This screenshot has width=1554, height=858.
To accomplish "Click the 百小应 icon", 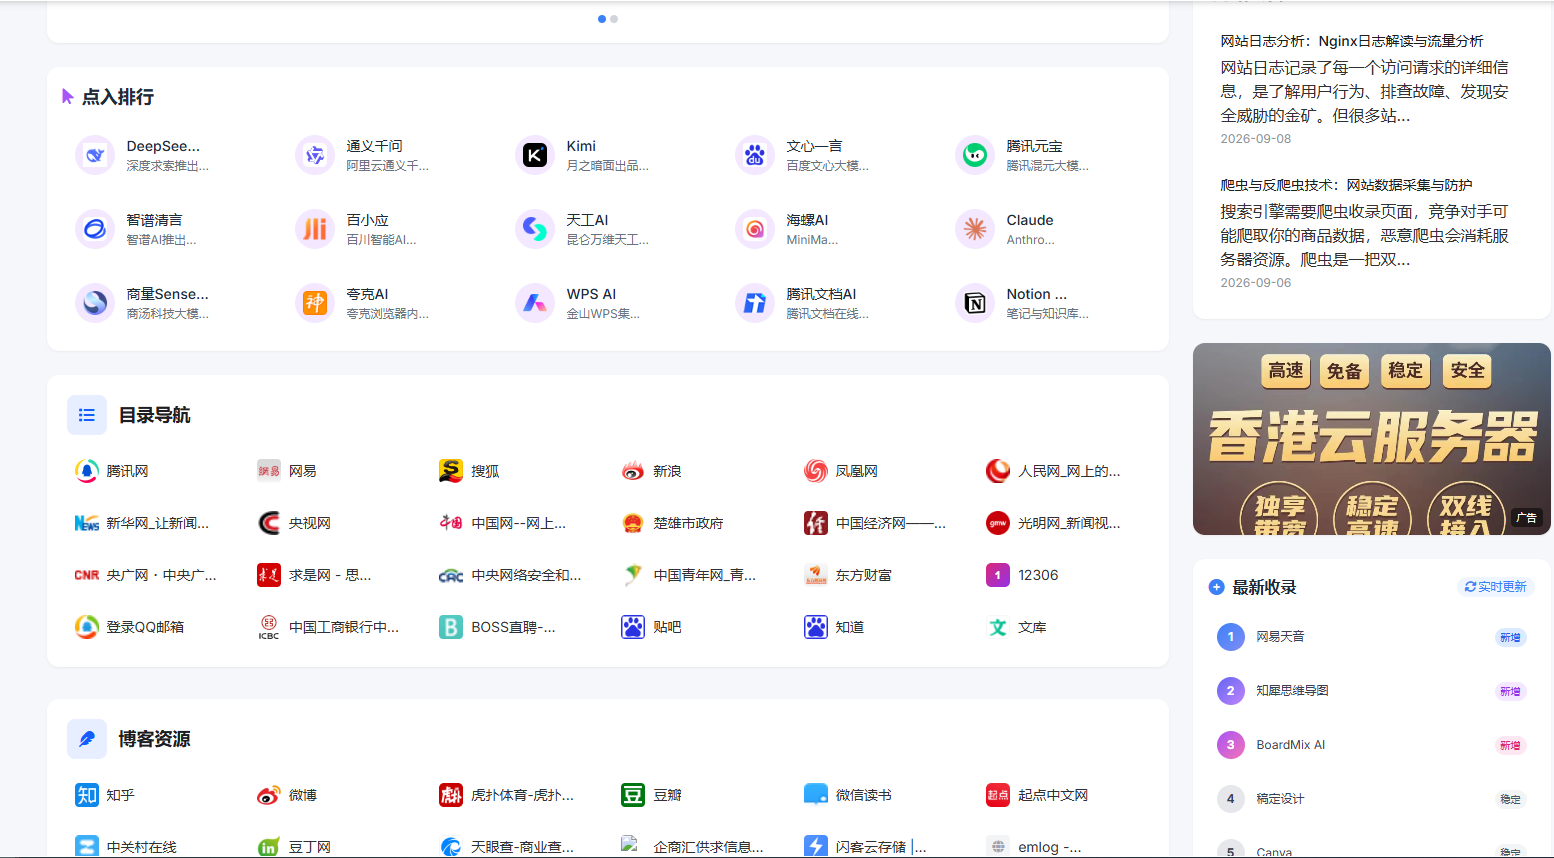I will point(315,229).
